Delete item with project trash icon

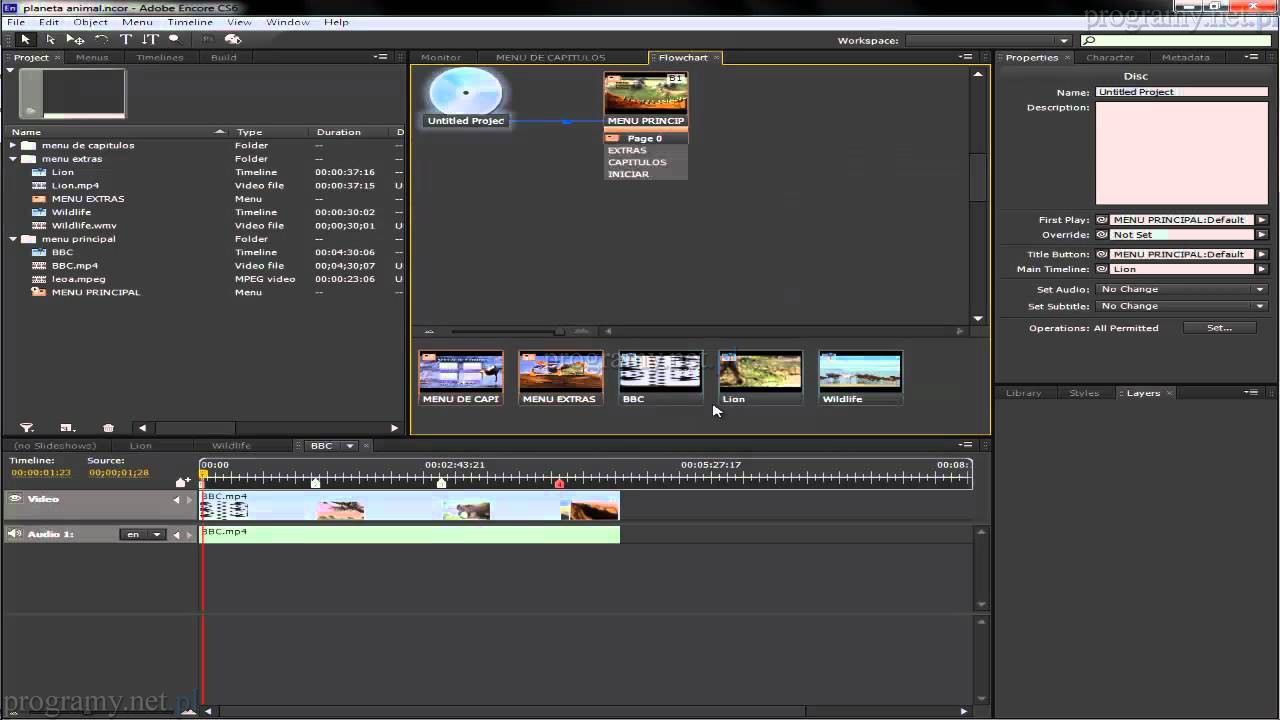108,428
